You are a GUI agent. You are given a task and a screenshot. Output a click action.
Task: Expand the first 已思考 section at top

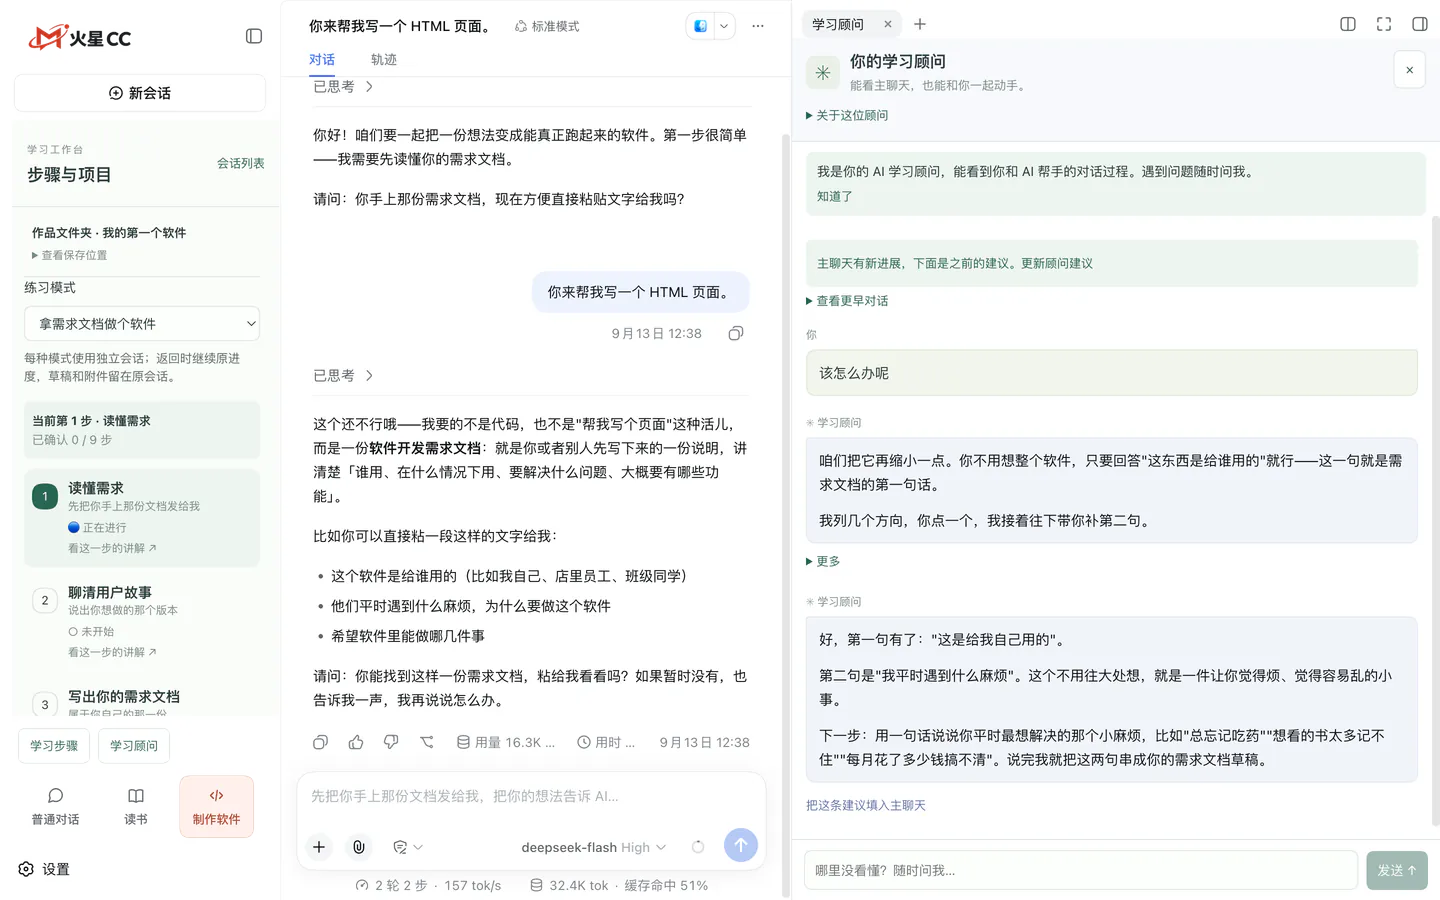[343, 87]
